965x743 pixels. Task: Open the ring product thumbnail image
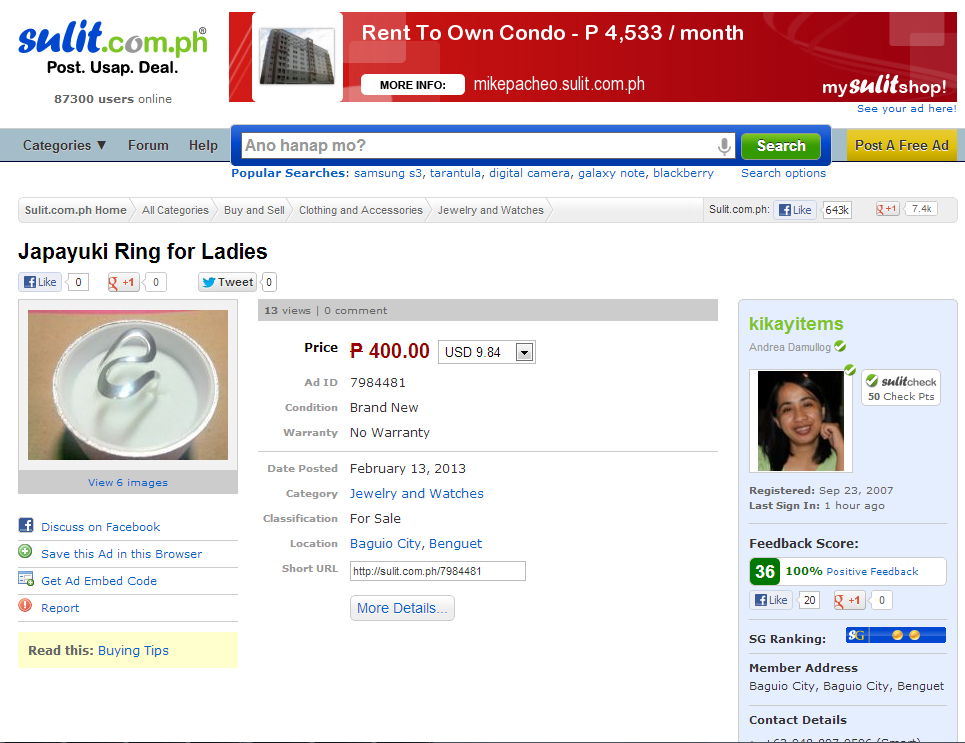128,385
